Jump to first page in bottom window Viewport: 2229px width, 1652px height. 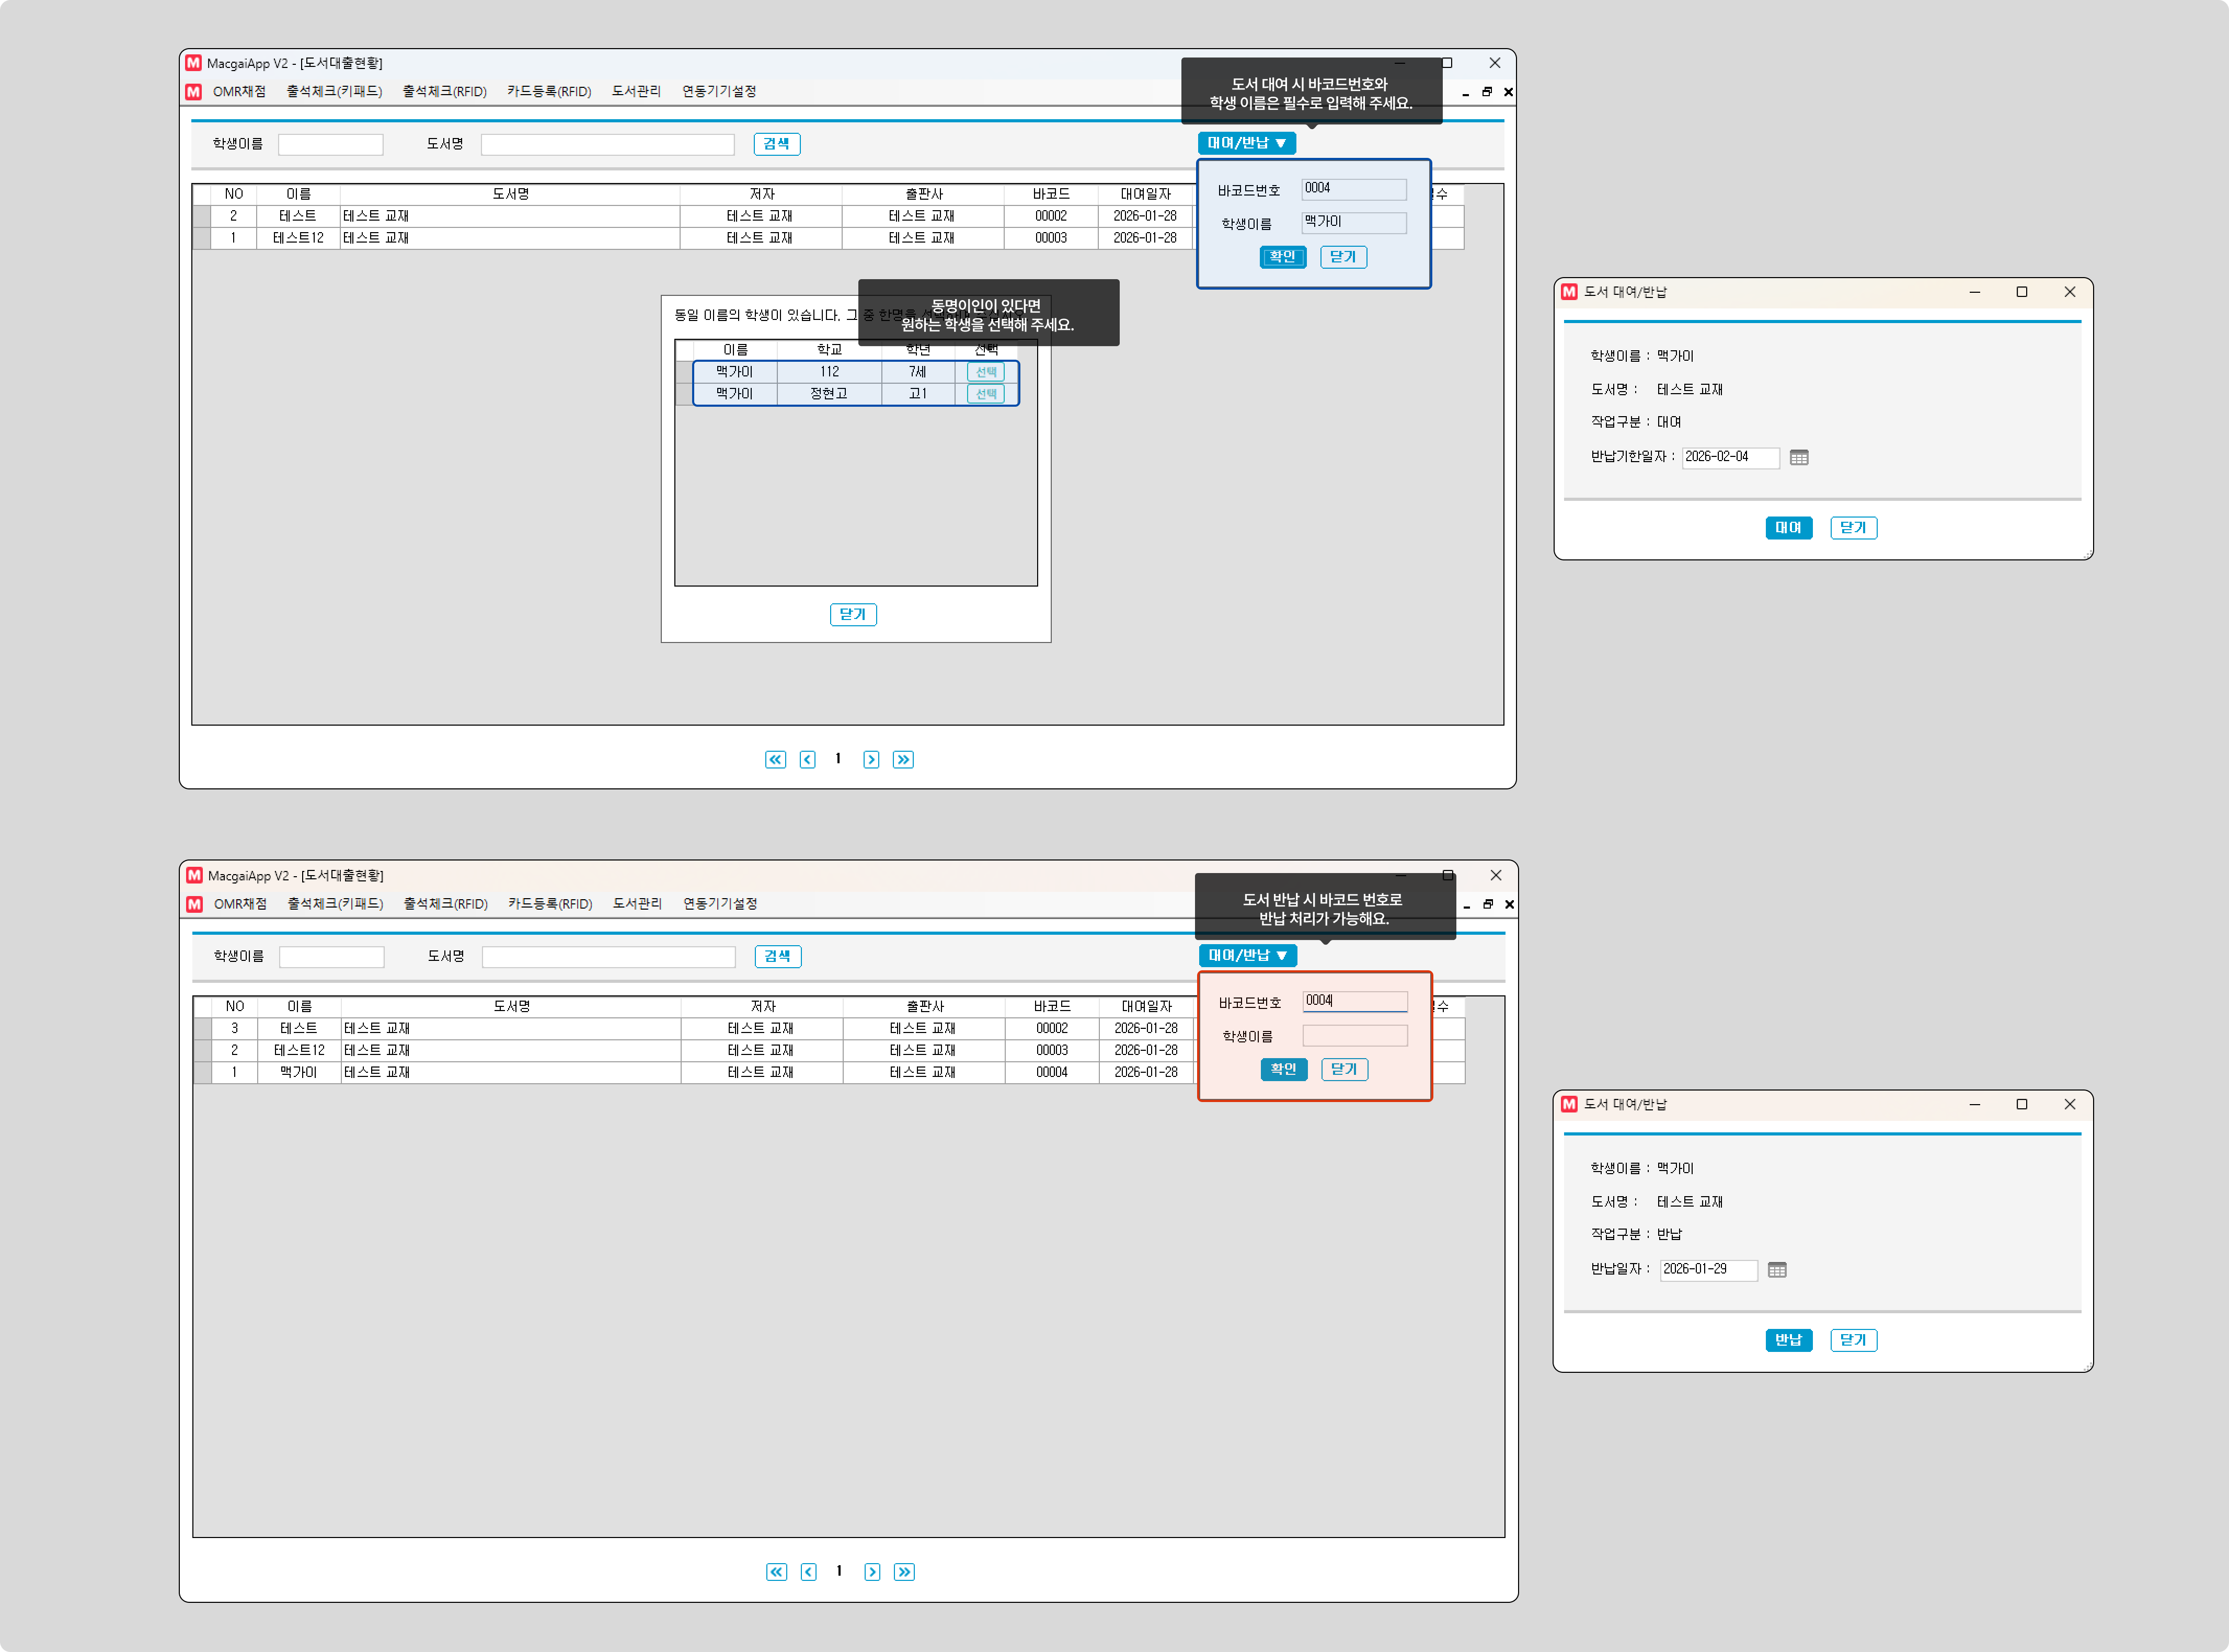click(x=776, y=1571)
